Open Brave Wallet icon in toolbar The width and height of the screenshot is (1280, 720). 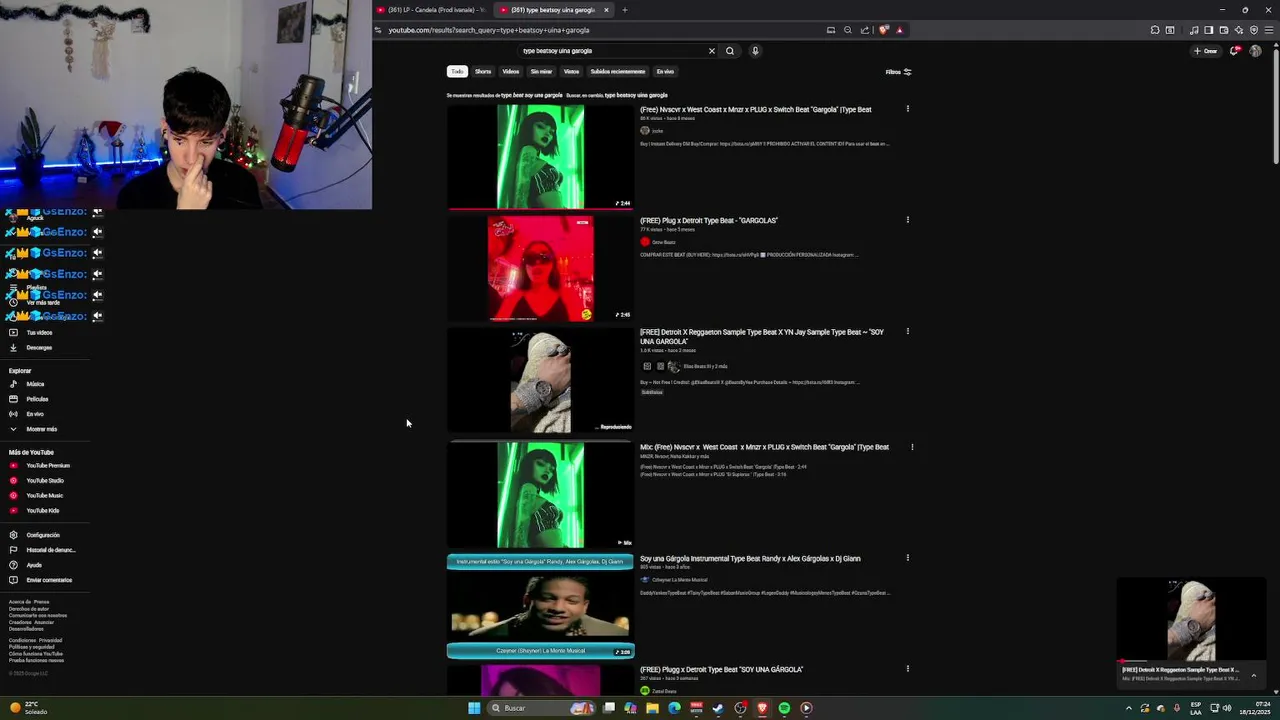pyautogui.click(x=1223, y=30)
